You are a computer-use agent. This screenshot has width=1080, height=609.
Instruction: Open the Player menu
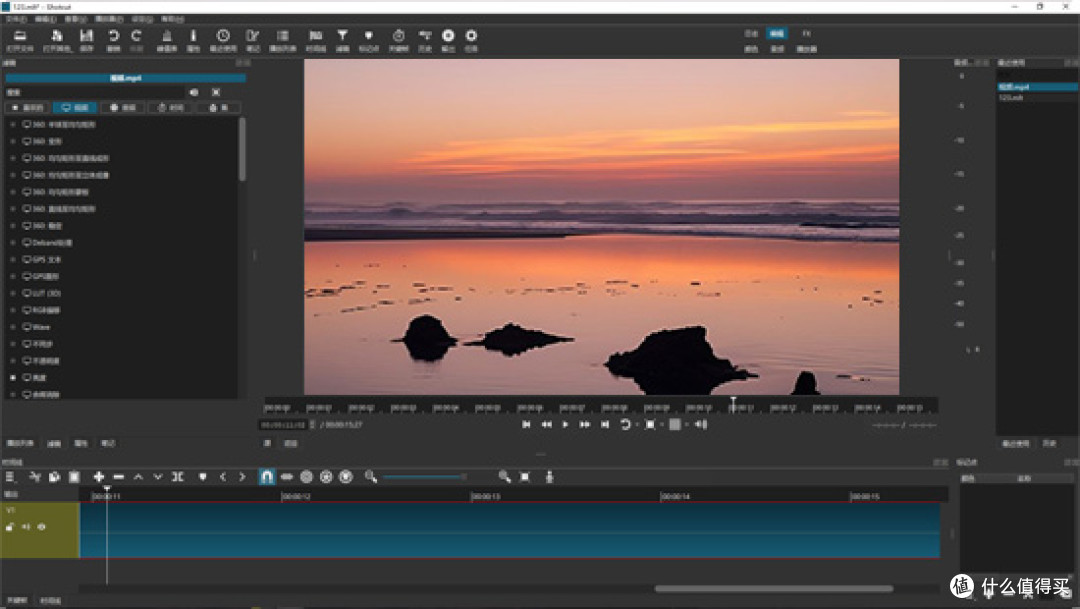[109, 19]
